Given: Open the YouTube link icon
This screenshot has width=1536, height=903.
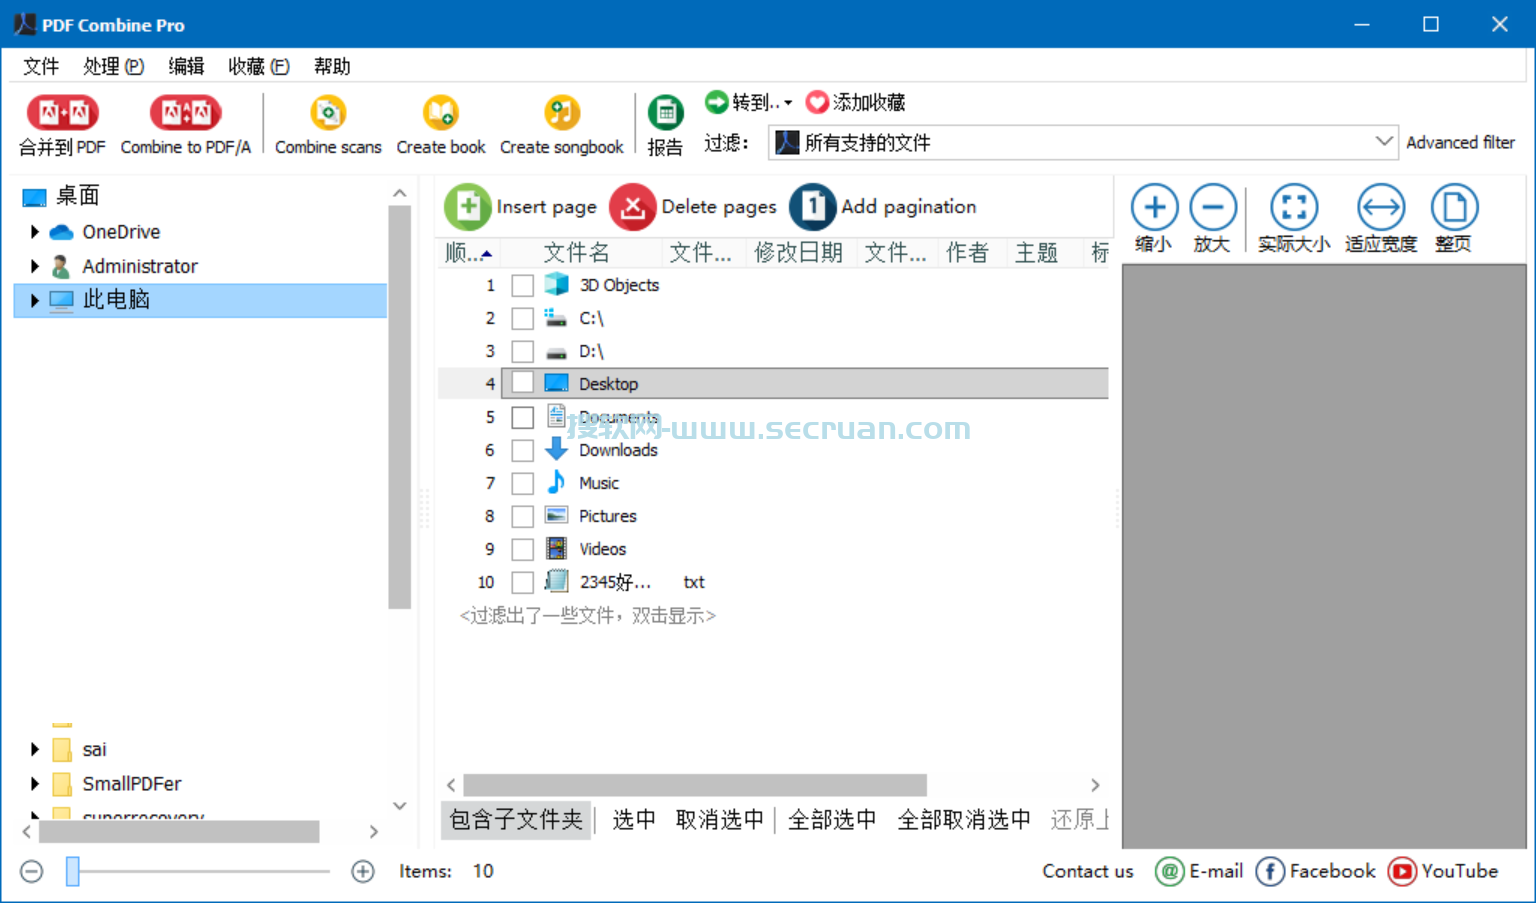Looking at the screenshot, I should click(1402, 871).
